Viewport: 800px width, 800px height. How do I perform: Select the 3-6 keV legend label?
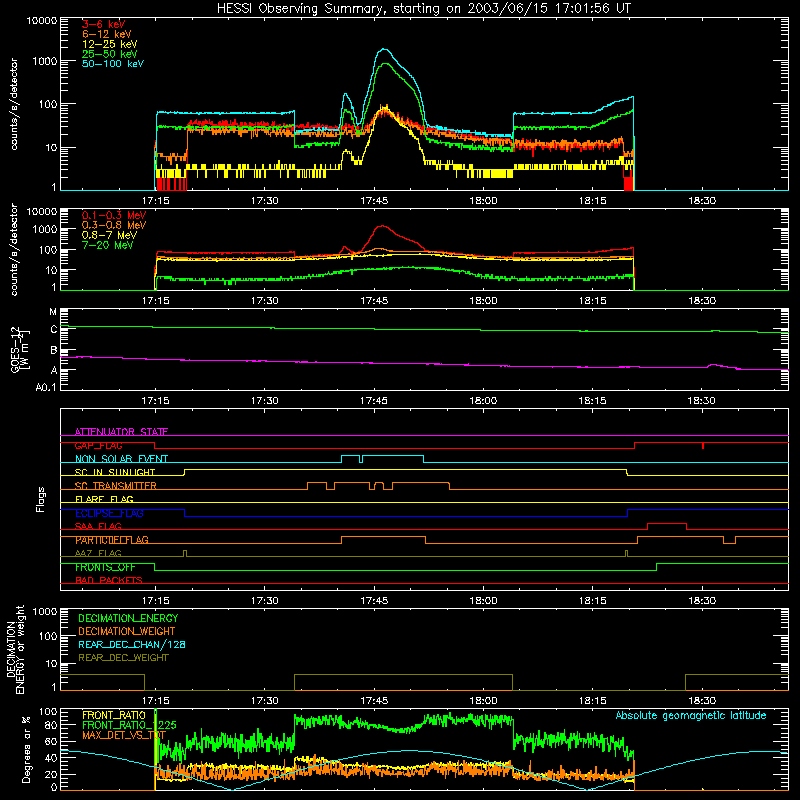click(x=103, y=24)
